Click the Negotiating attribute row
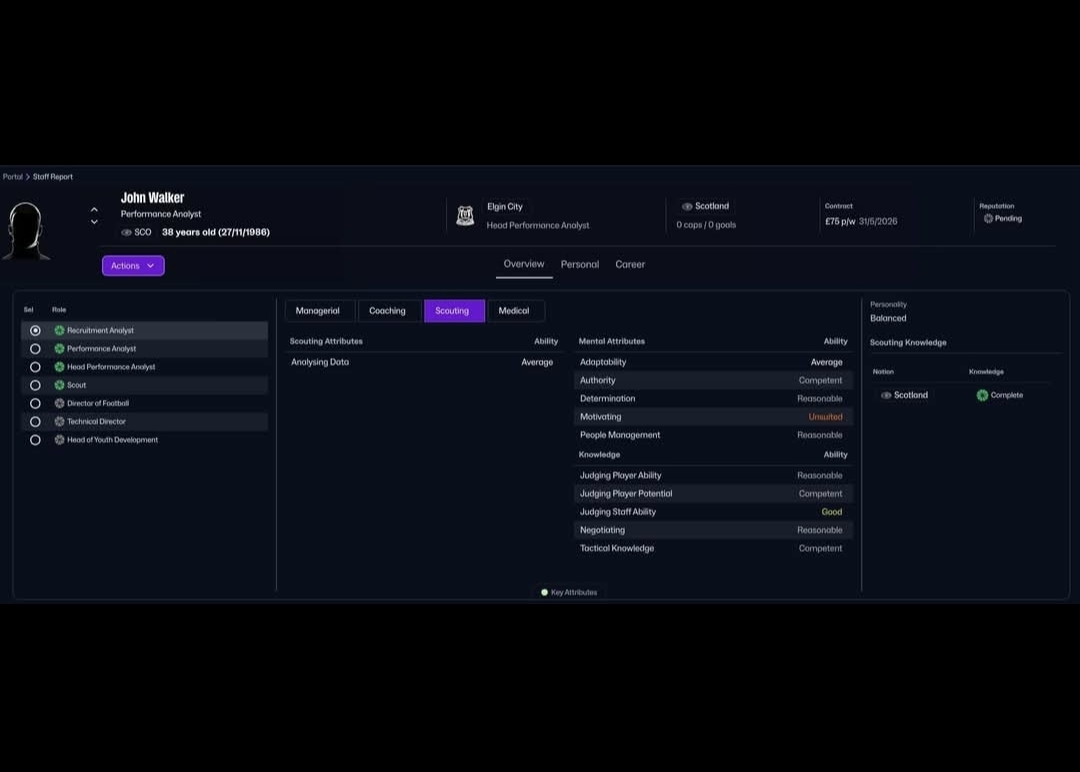Viewport: 1080px width, 772px height. point(712,530)
